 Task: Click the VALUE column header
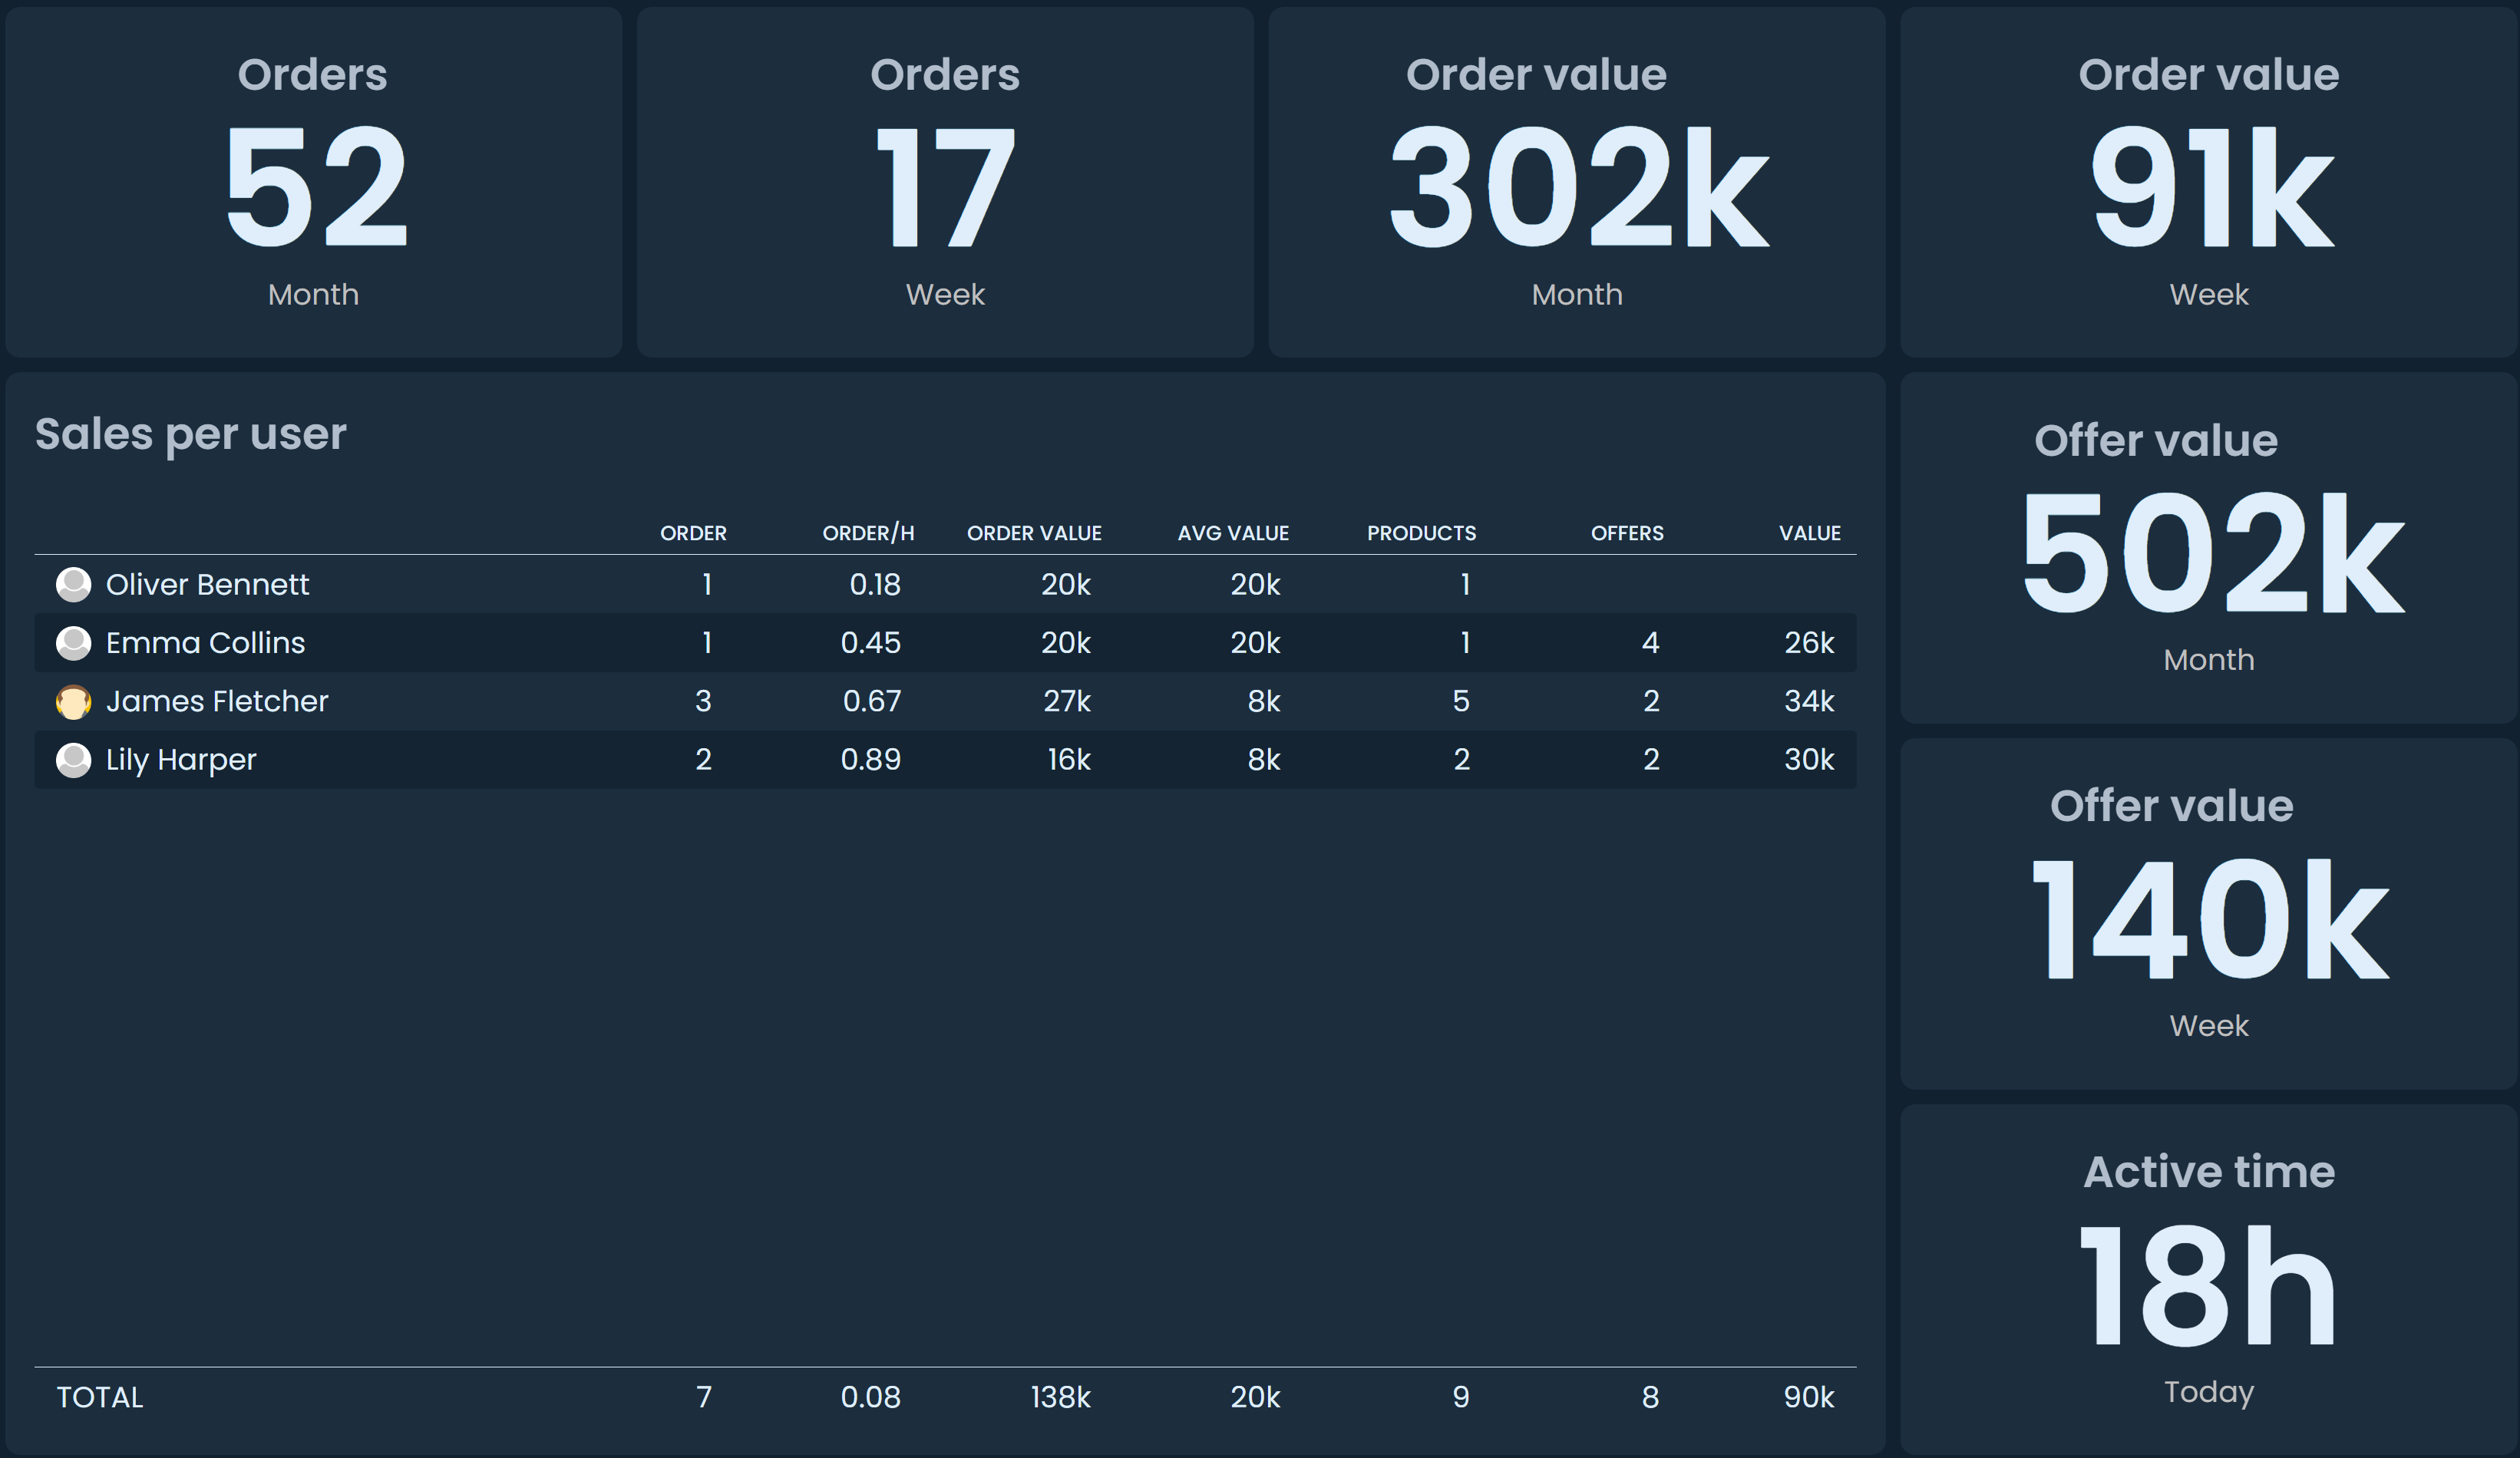tap(1808, 533)
